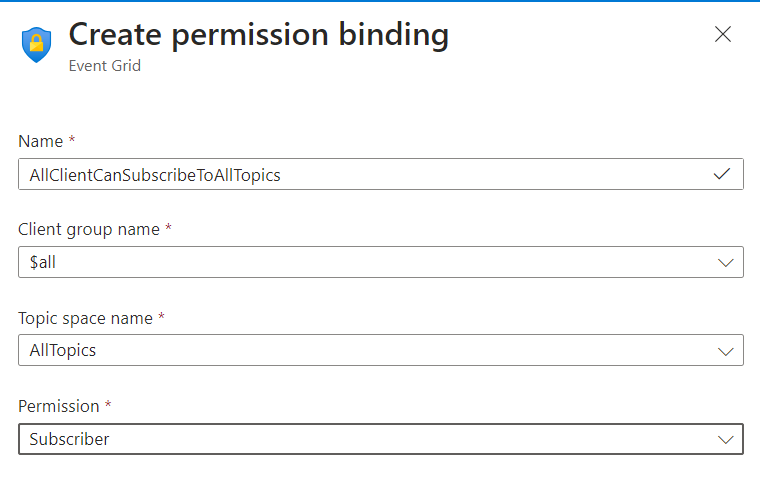760x482 pixels.
Task: Open the Client group name dropdown
Action: (380, 262)
